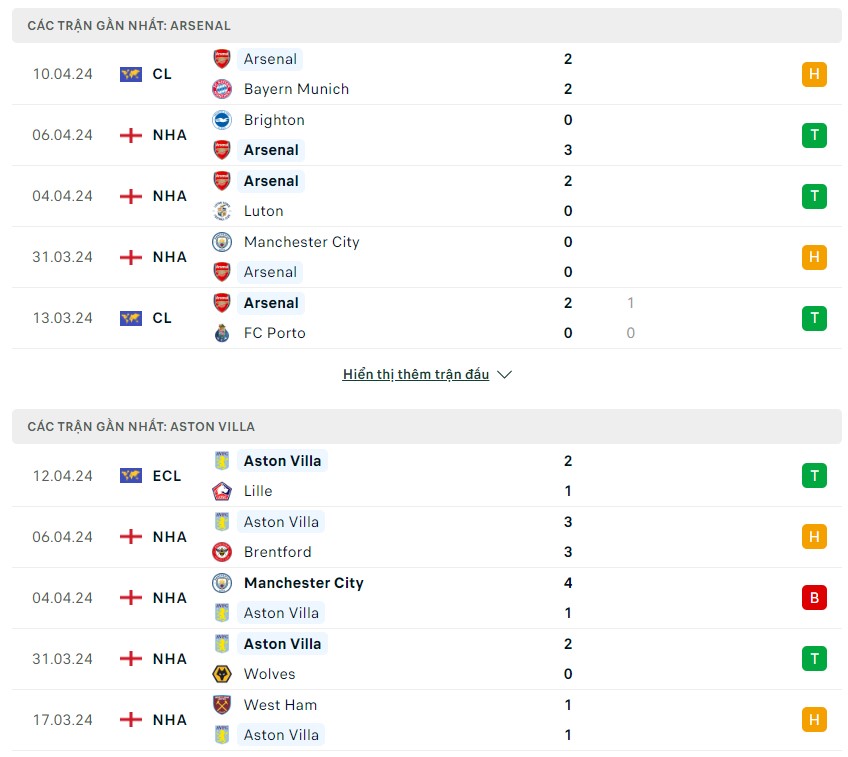Select the Aston Villa team name against Wolves
This screenshot has width=848, height=757.
point(282,644)
